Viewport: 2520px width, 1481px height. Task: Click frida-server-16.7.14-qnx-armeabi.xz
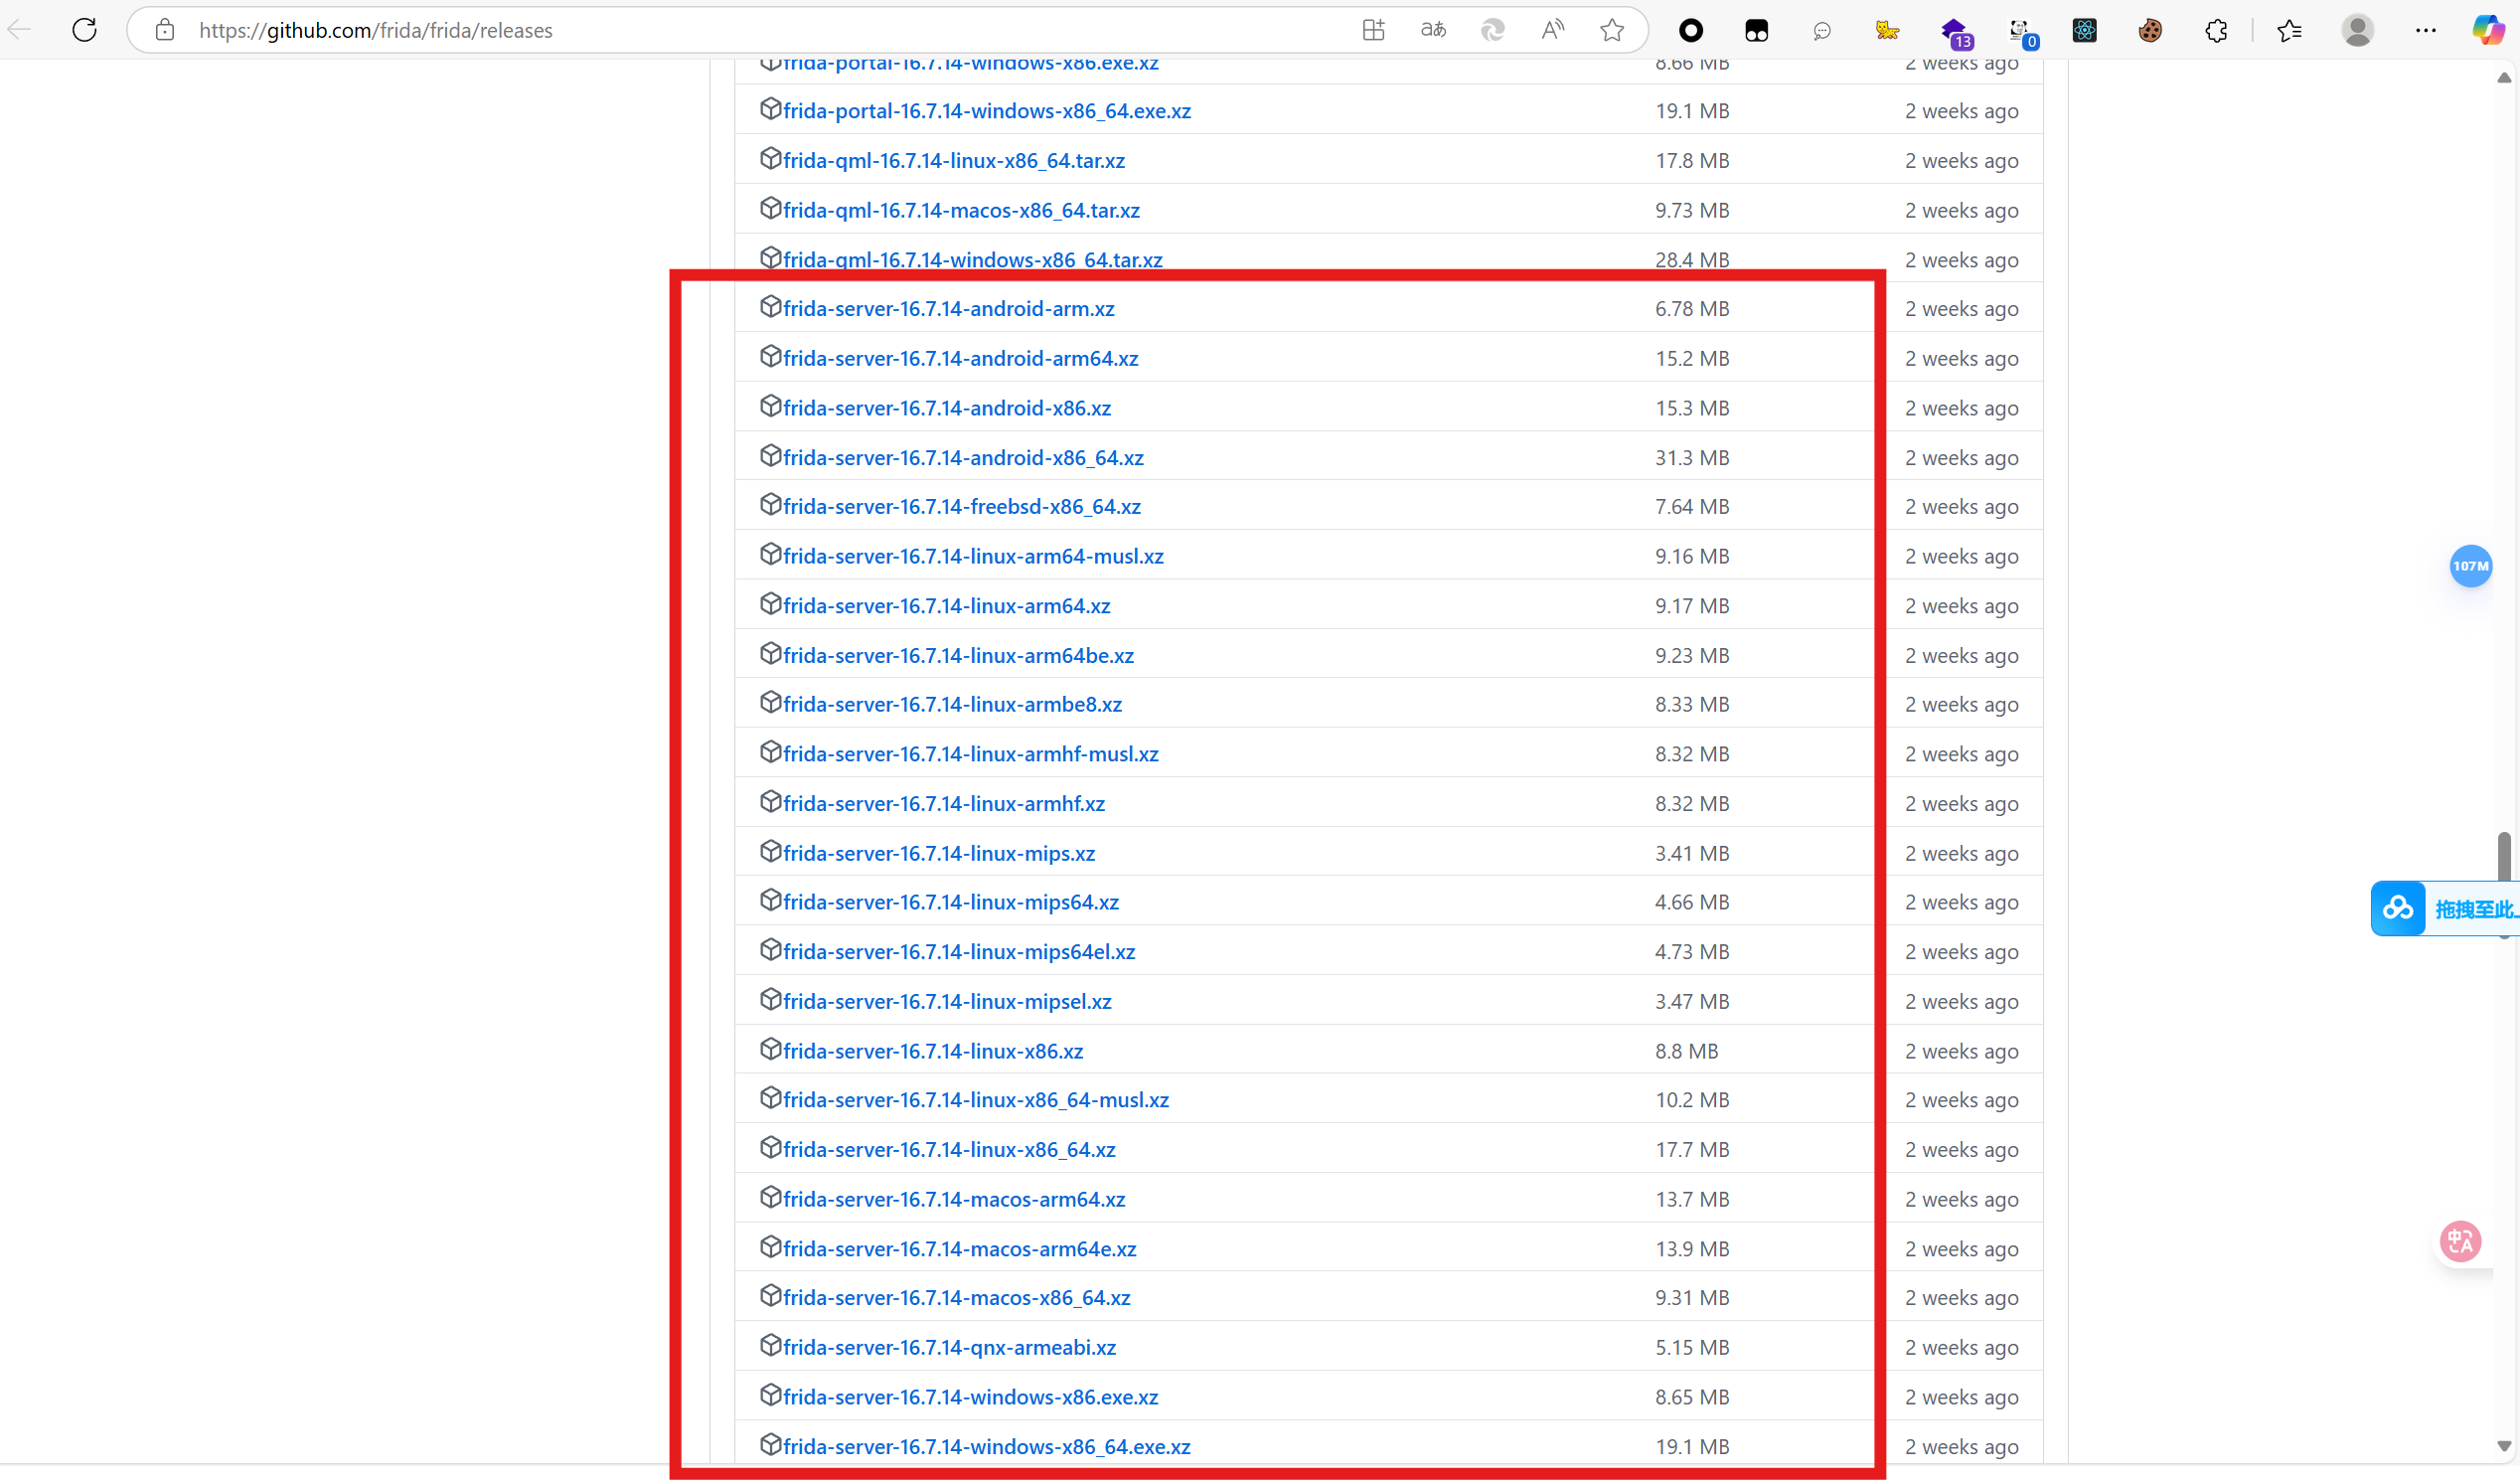(949, 1347)
